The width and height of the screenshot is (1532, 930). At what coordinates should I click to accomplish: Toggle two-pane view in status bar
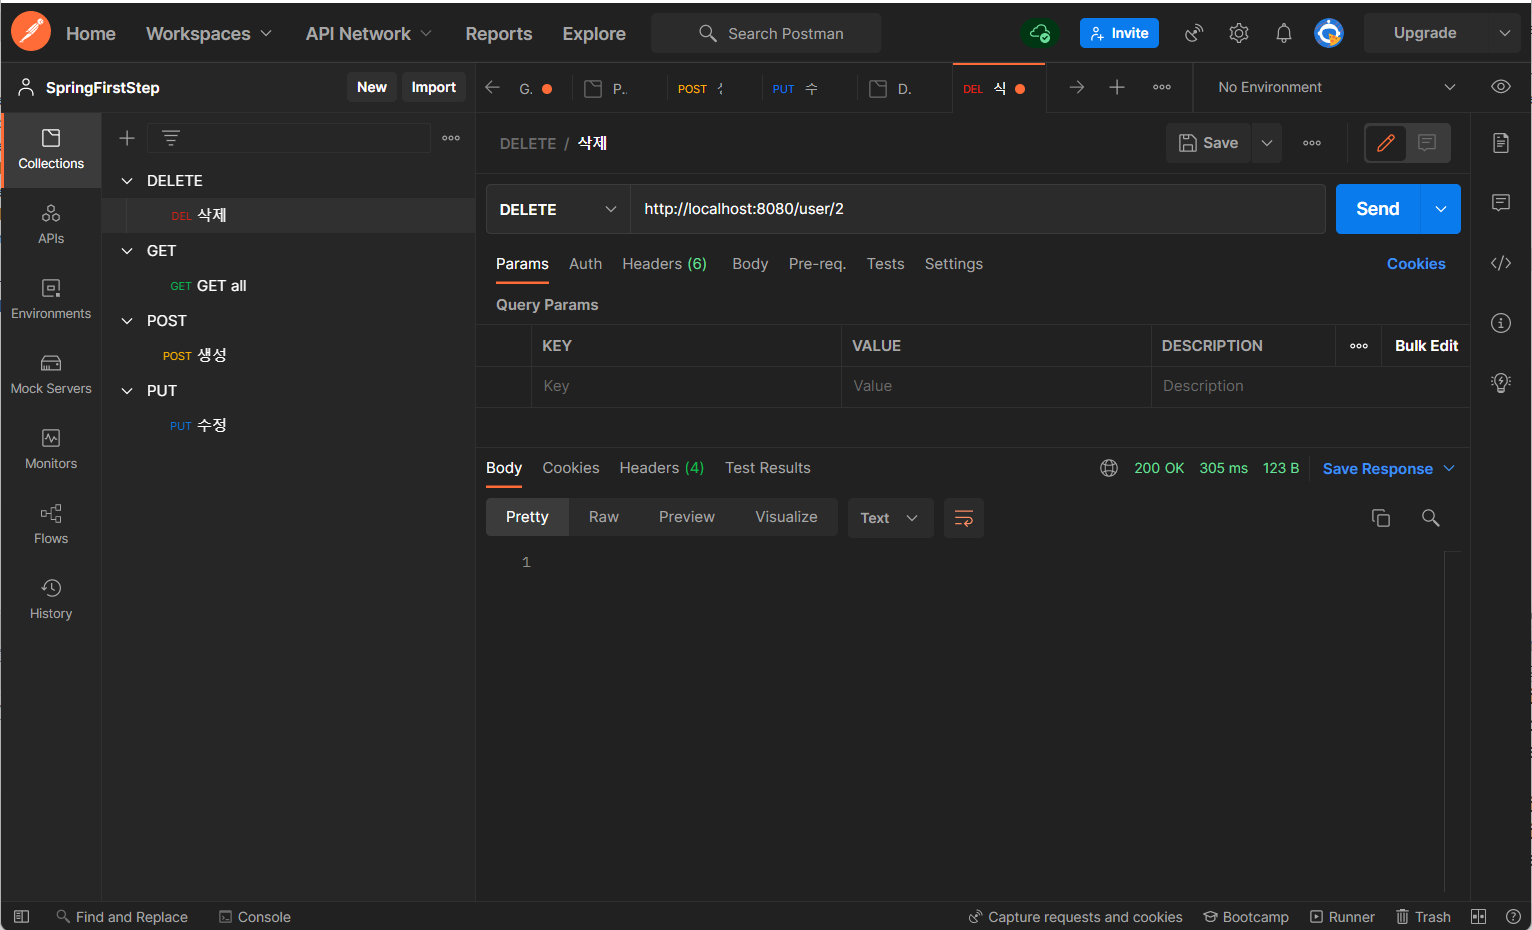(x=1479, y=916)
